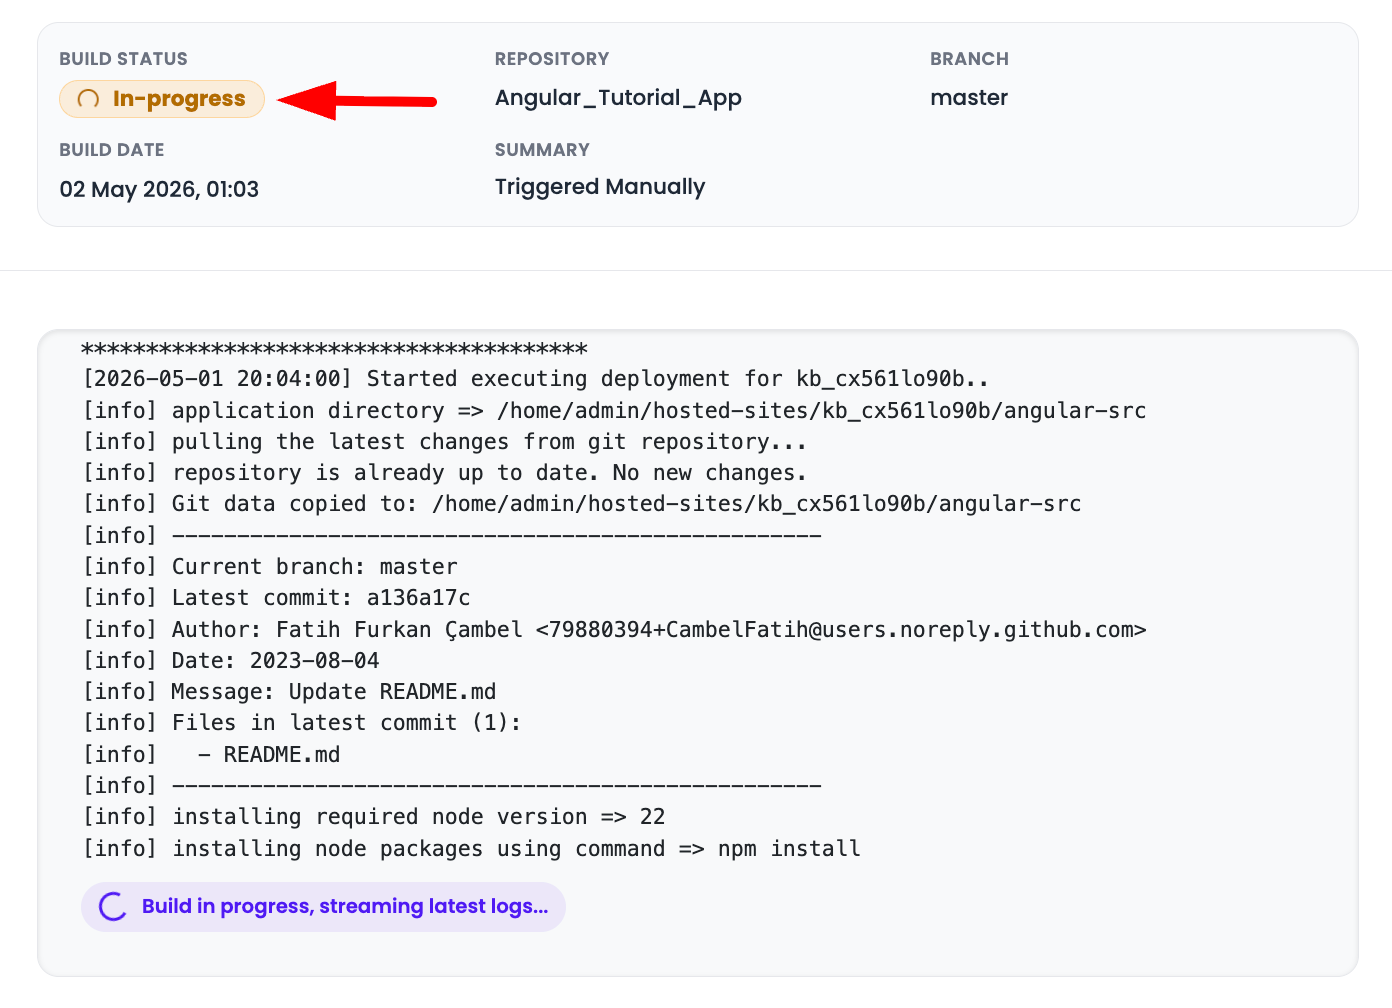Screen dimensions: 1392x1008
Task: Click the BUILD STATUS label
Action: click(123, 59)
